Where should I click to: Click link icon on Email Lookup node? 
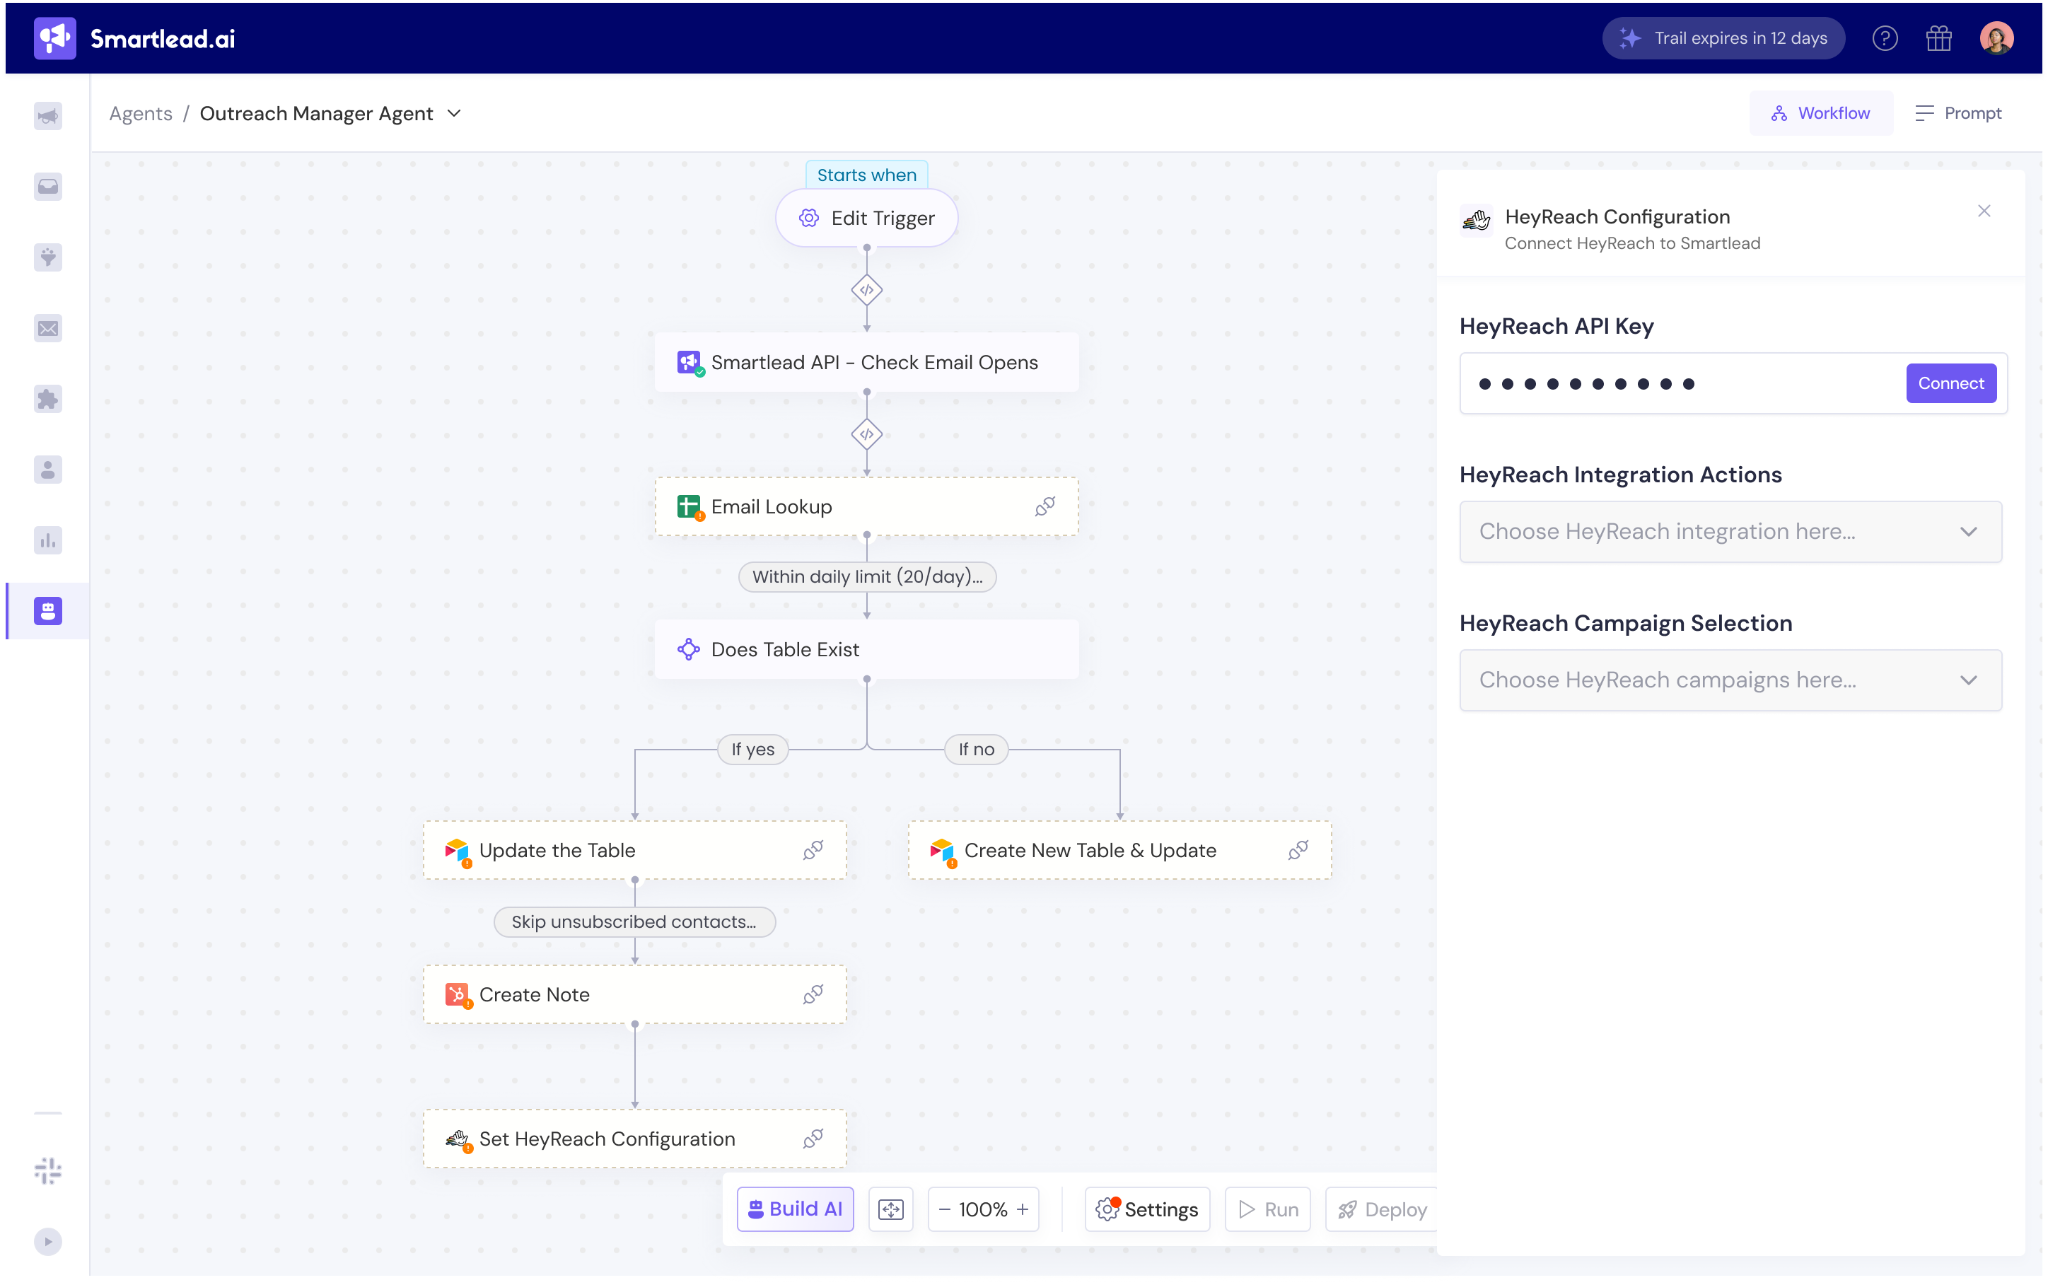[1045, 507]
